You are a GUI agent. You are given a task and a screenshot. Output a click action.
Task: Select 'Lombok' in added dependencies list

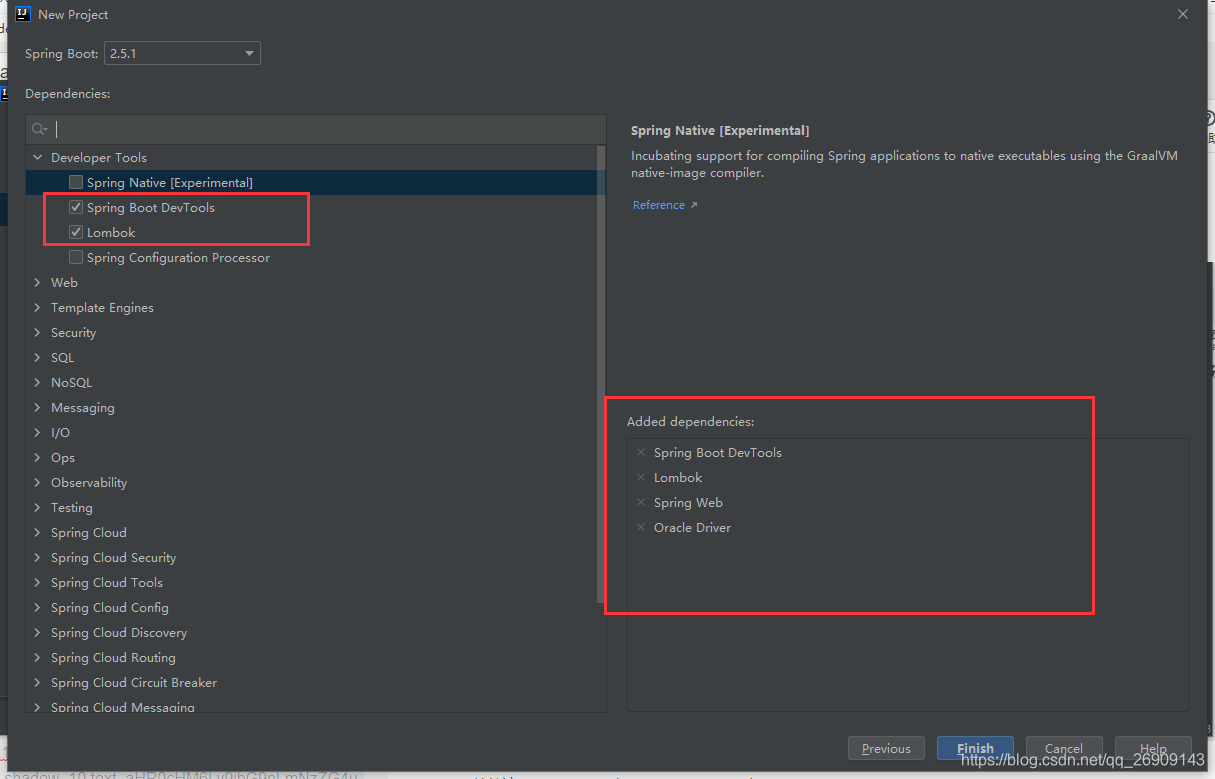[678, 478]
